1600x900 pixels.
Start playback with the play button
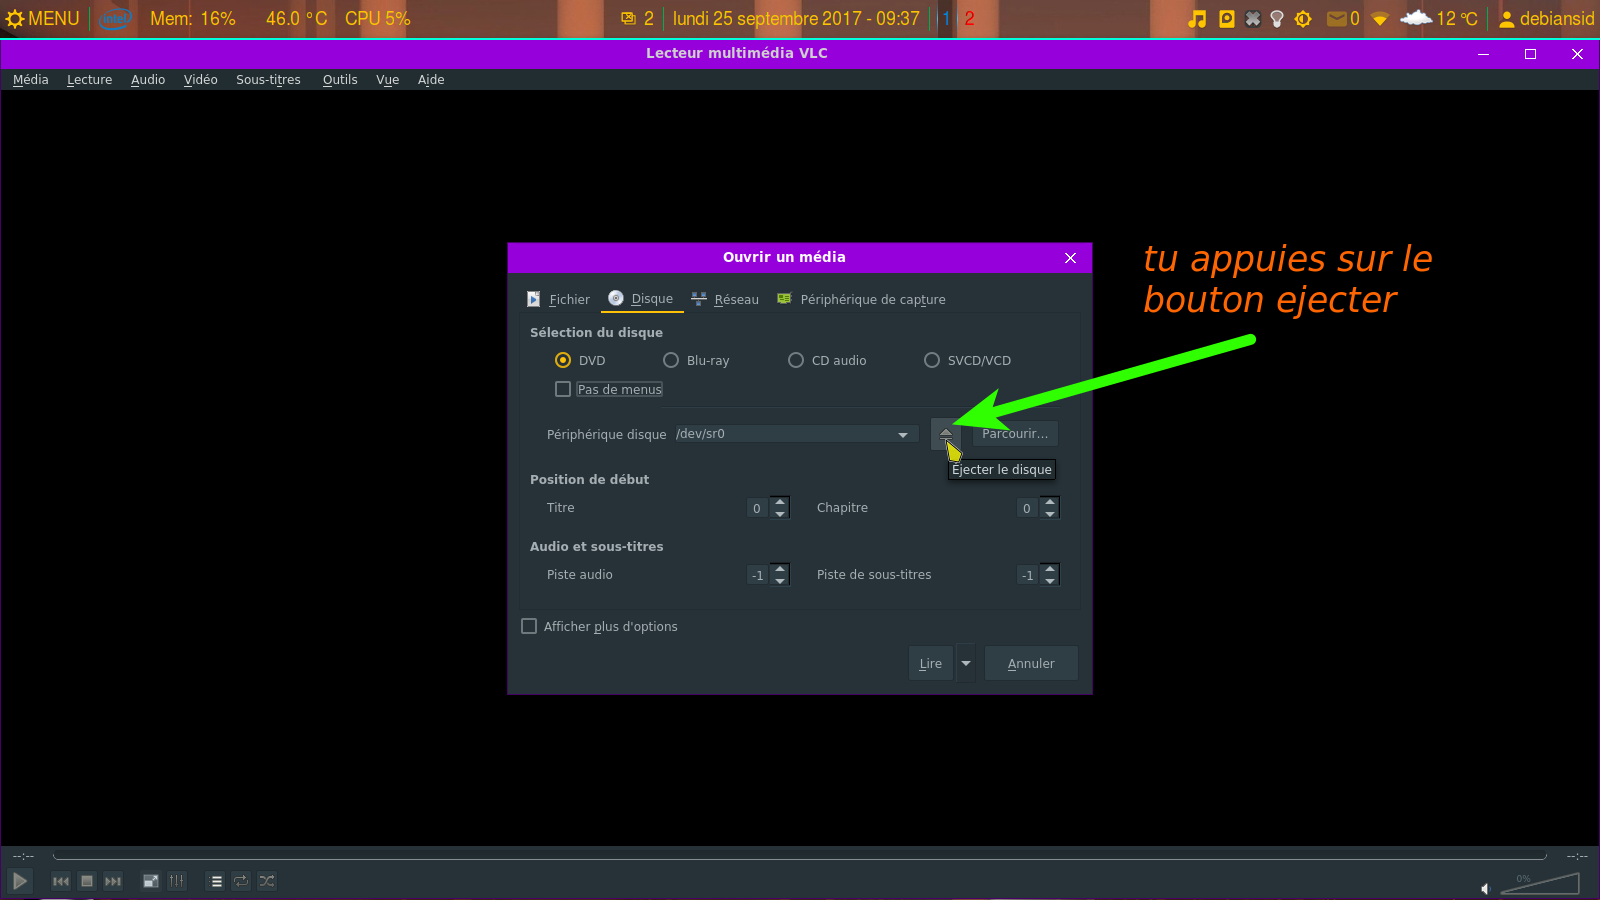[x=19, y=881]
